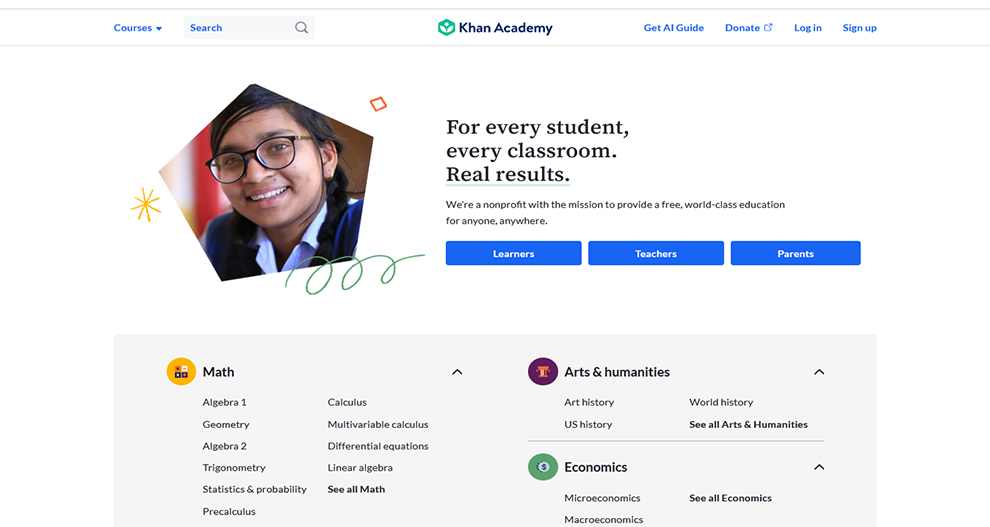Click the Economics subject icon
This screenshot has width=990, height=527.
pos(543,467)
